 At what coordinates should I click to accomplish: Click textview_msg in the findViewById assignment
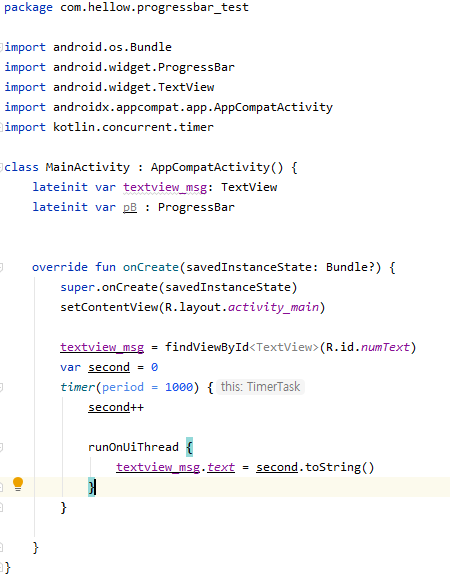(x=102, y=347)
